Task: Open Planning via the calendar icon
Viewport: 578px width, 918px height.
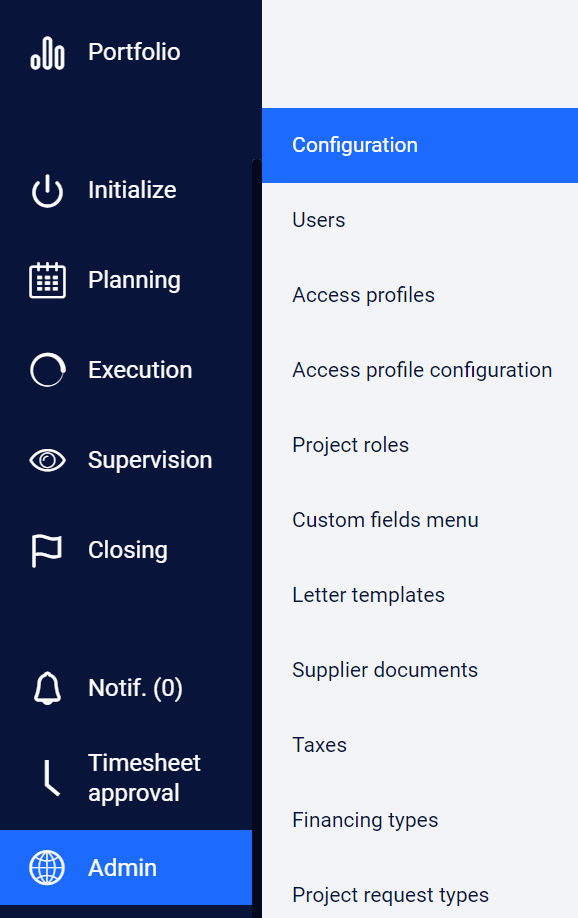Action: point(47,280)
